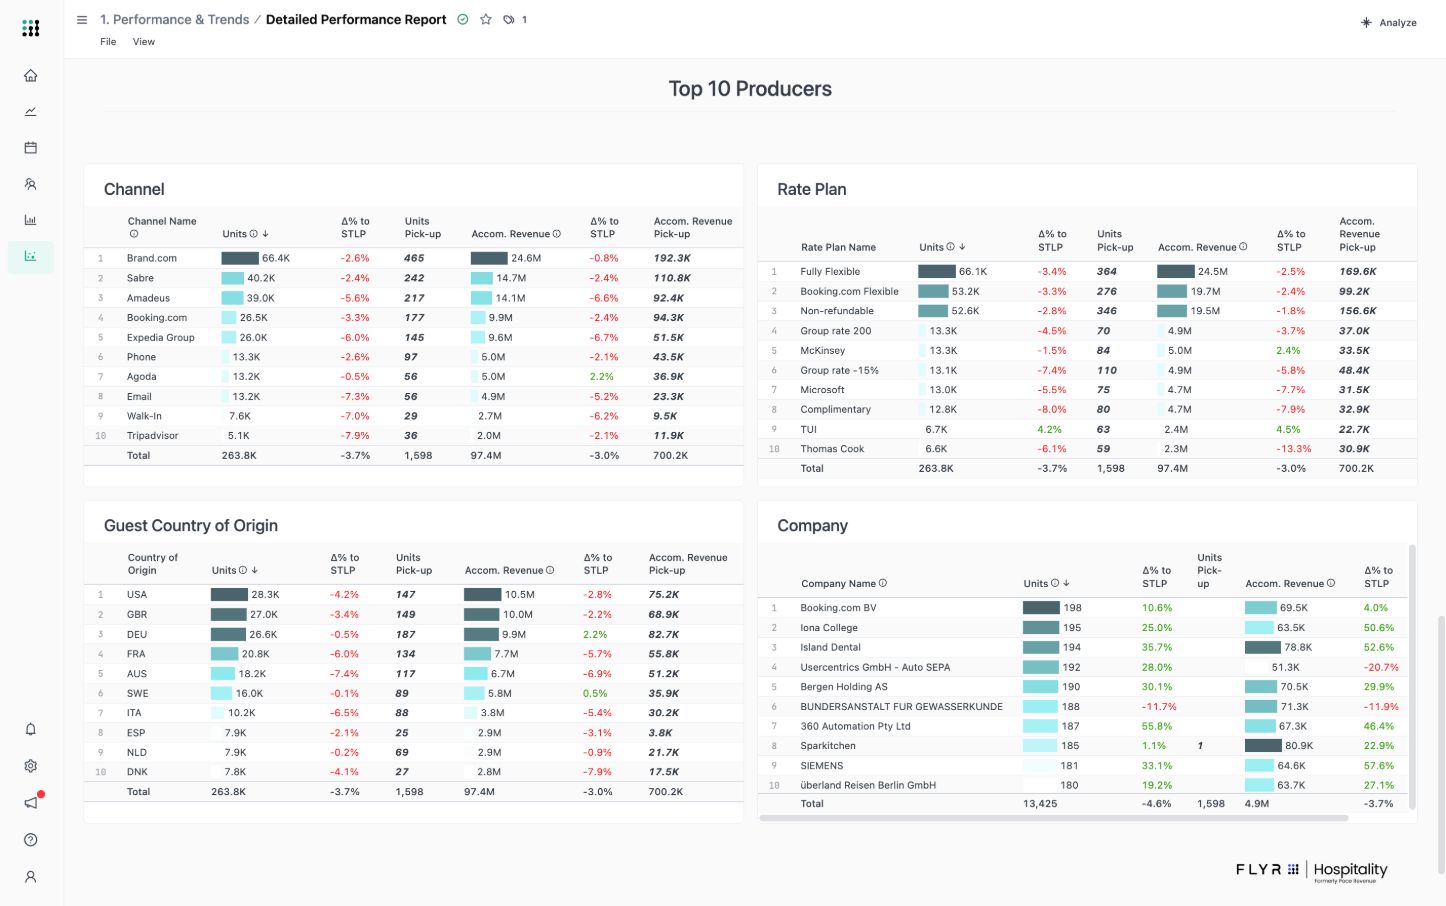Click the Detailed Performance Report title

(356, 20)
